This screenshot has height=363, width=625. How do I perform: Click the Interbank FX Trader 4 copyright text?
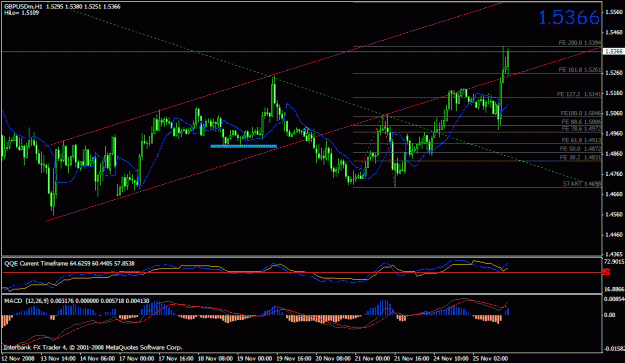tap(93, 347)
